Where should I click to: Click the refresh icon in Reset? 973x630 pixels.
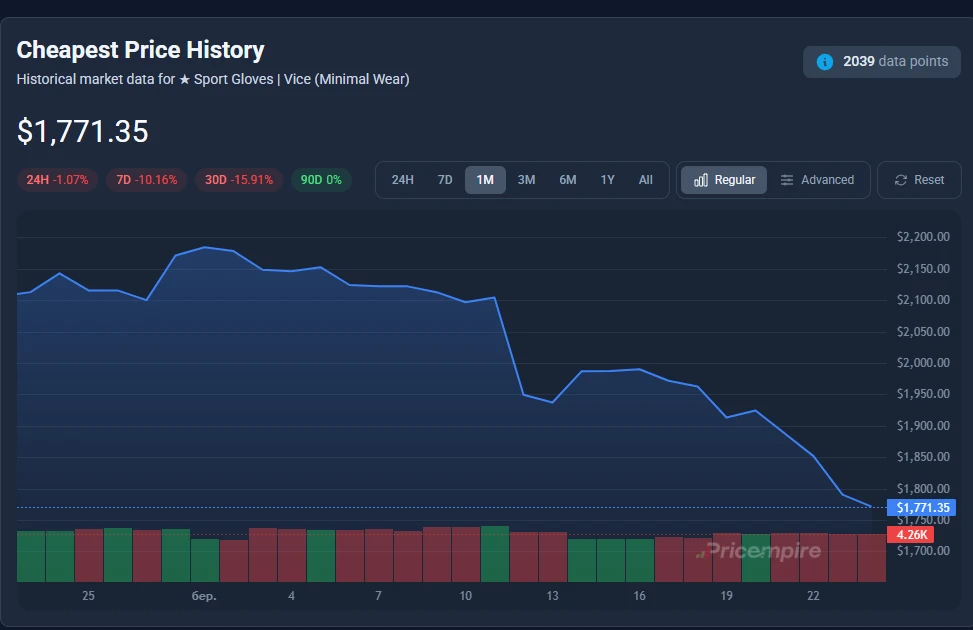[x=900, y=180]
